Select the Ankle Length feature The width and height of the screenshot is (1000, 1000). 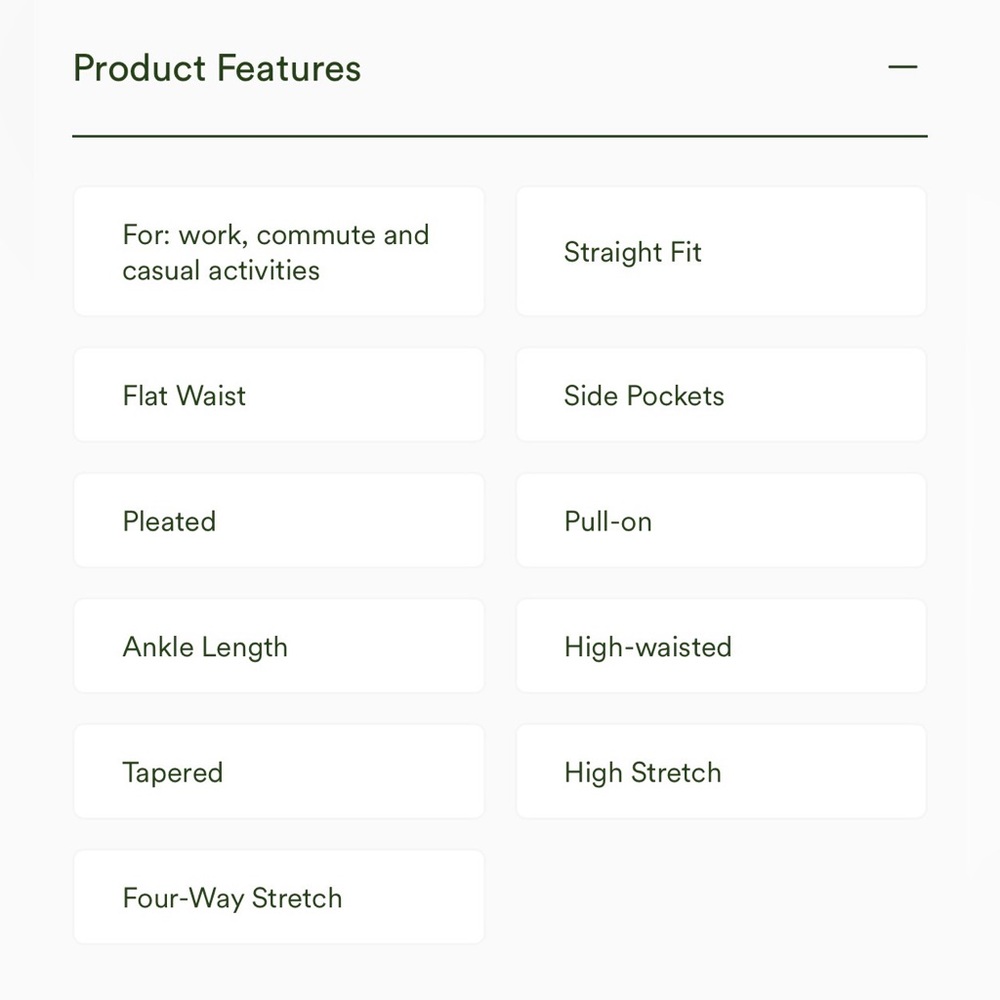[279, 647]
